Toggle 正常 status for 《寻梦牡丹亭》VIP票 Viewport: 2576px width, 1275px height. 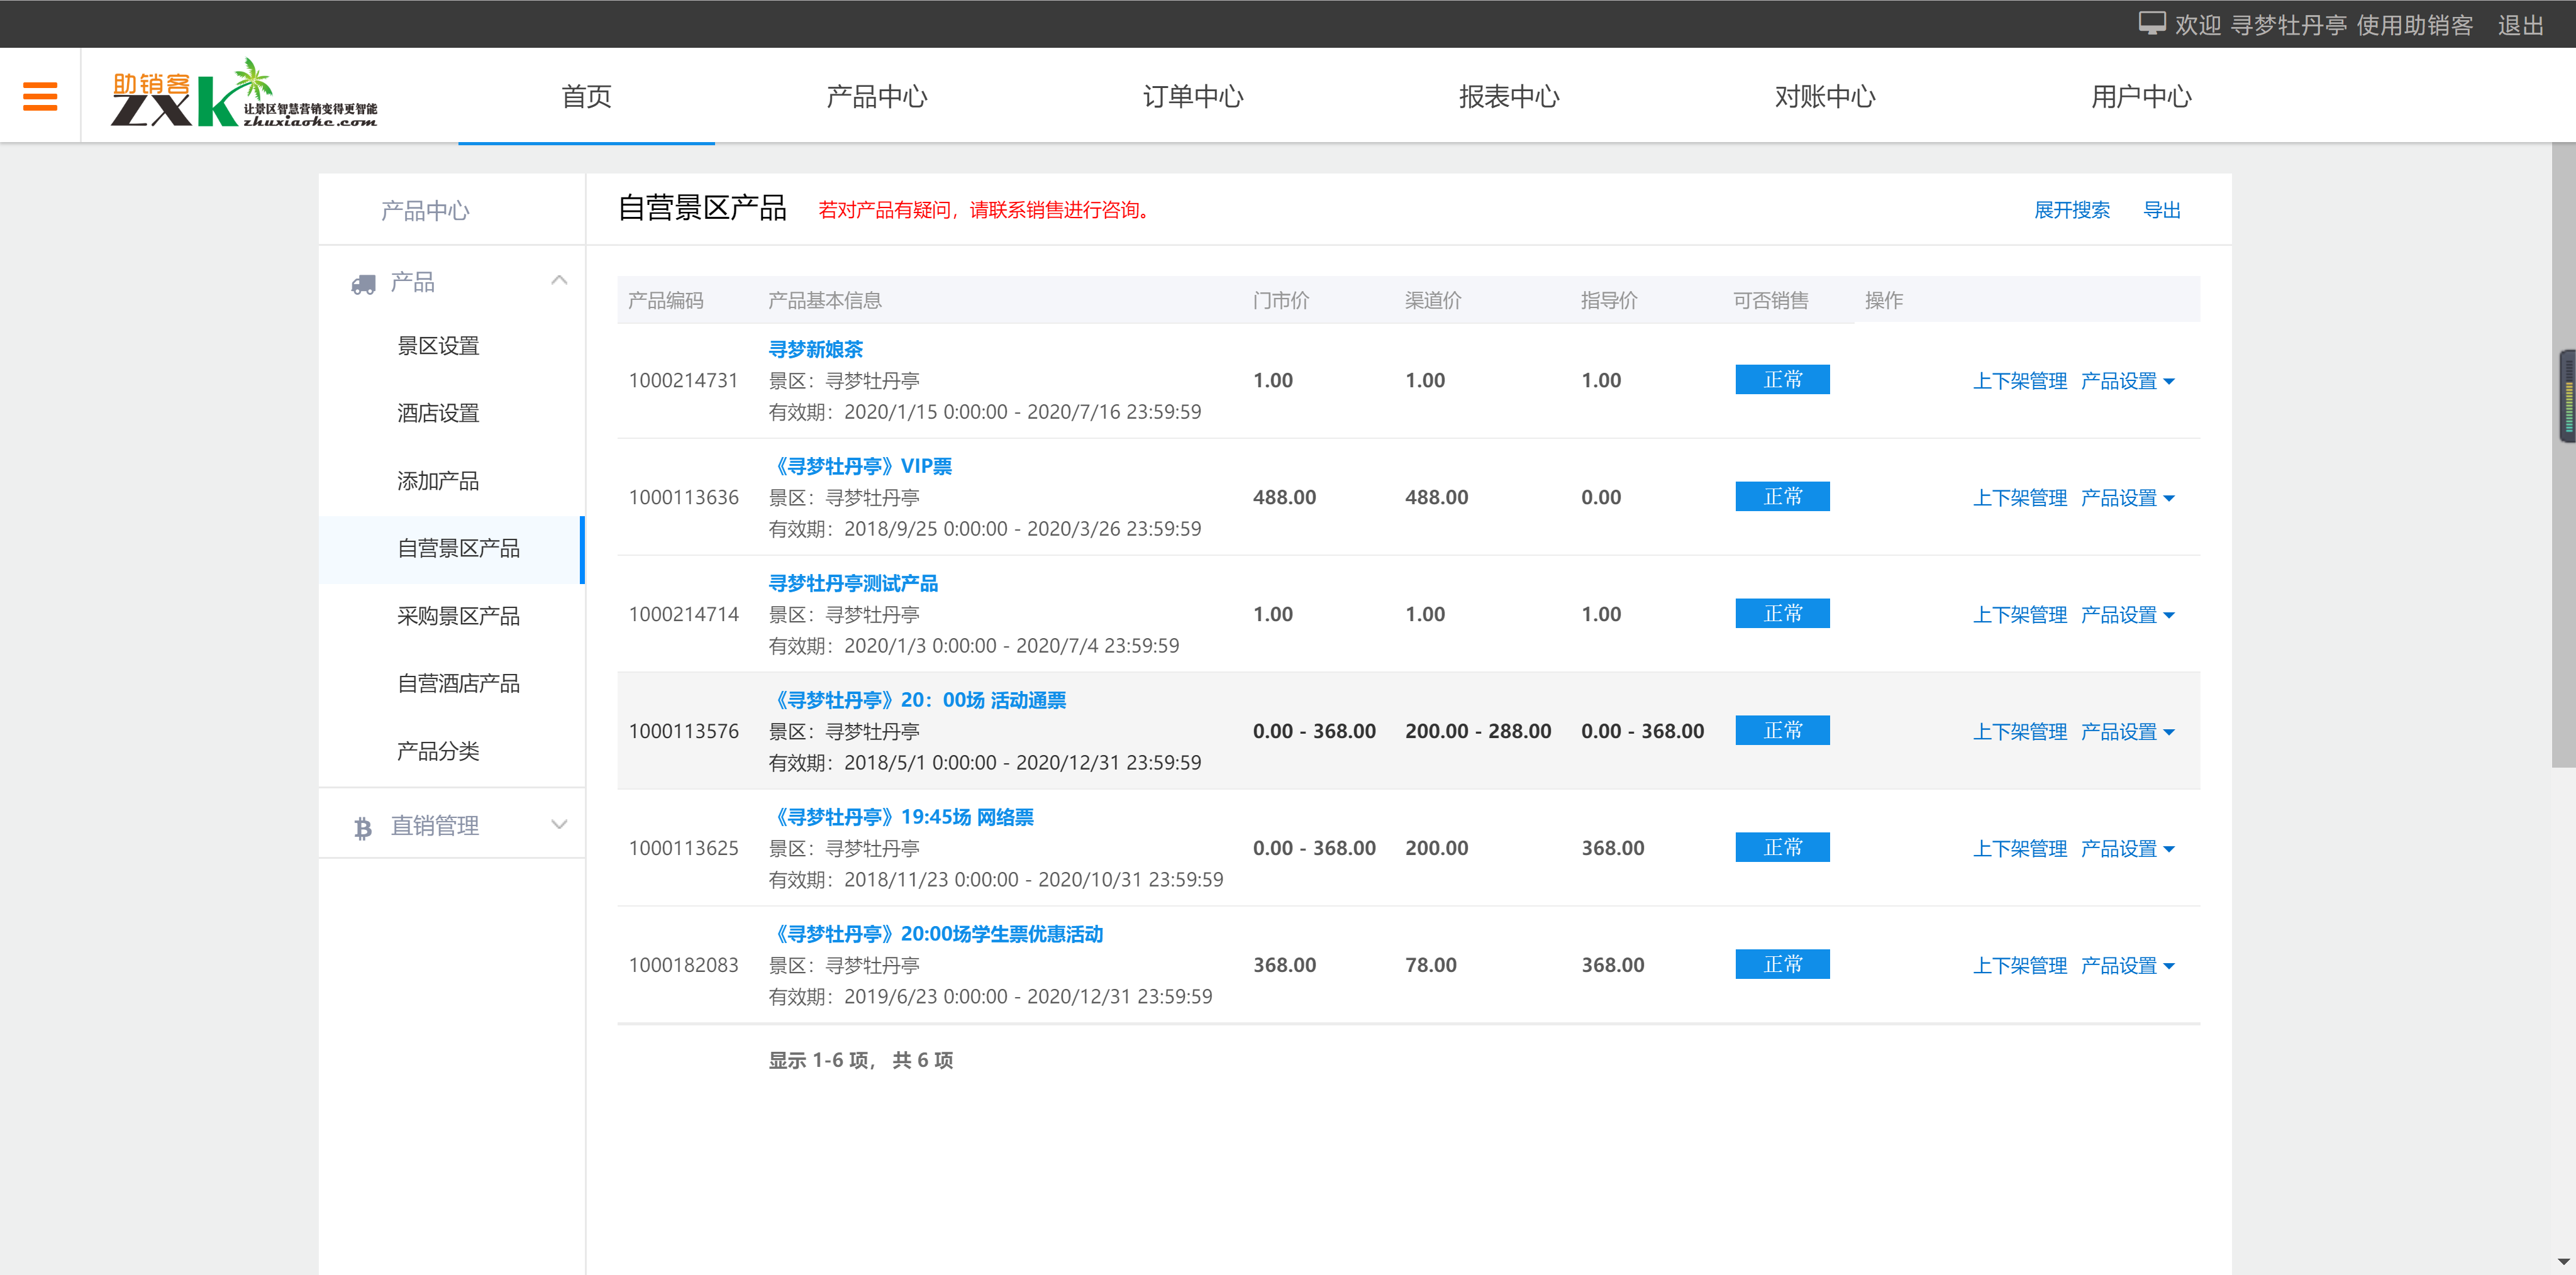coord(1782,496)
